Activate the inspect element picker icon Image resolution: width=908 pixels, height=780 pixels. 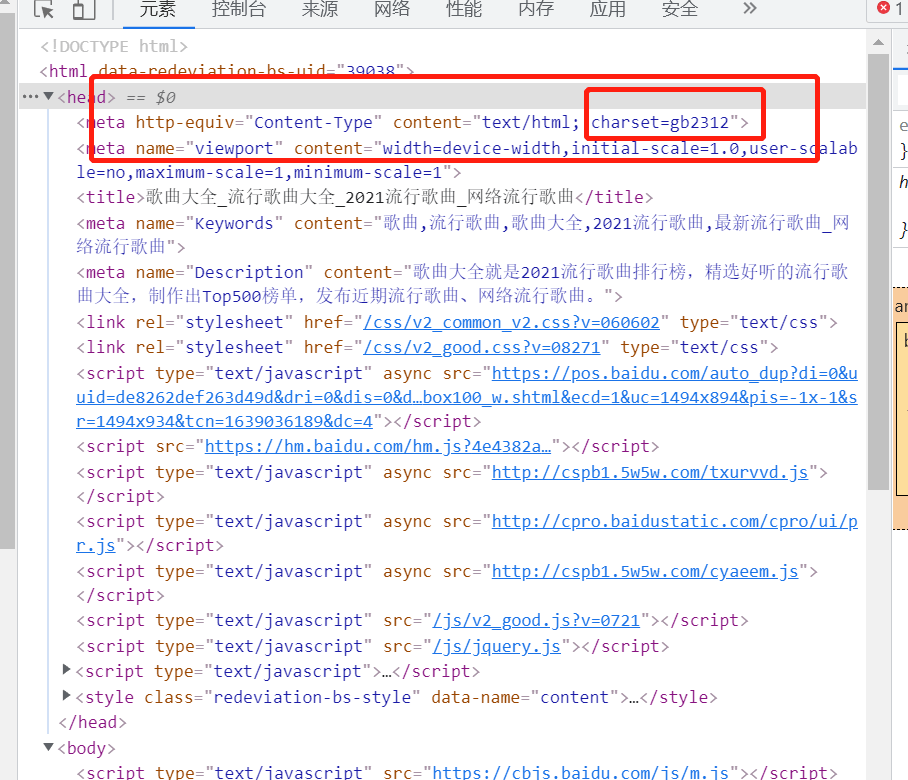click(x=44, y=9)
